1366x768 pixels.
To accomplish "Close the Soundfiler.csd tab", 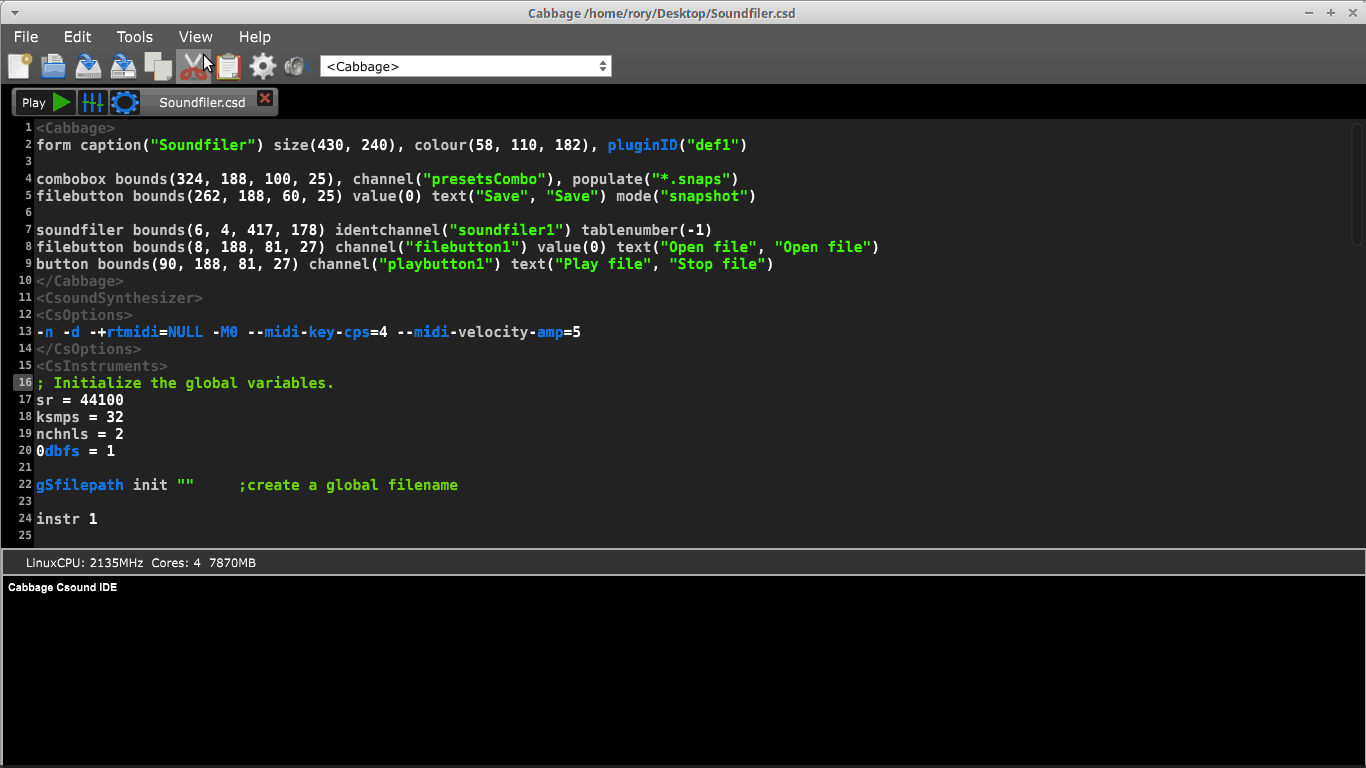I will click(x=265, y=98).
